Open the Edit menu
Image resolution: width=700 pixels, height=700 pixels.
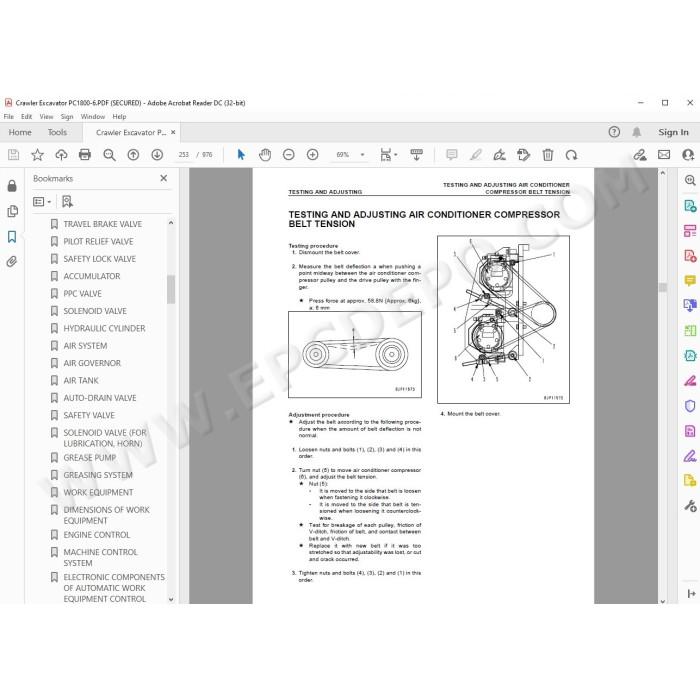tap(26, 117)
